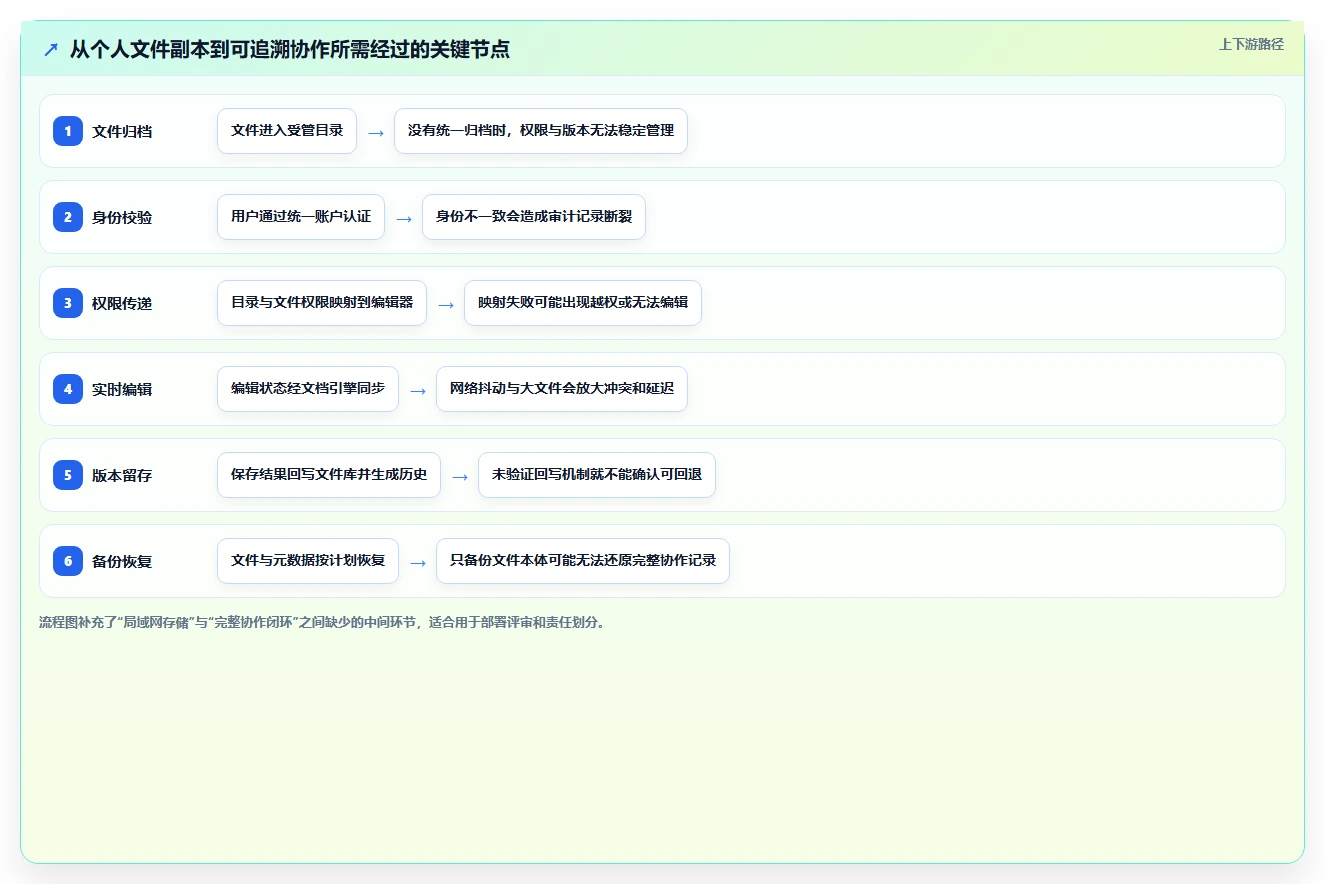This screenshot has height=884, width=1325.
Task: Click the title 从个人文件副本到可追溯协作所需经过的关键节点
Action: coord(290,49)
